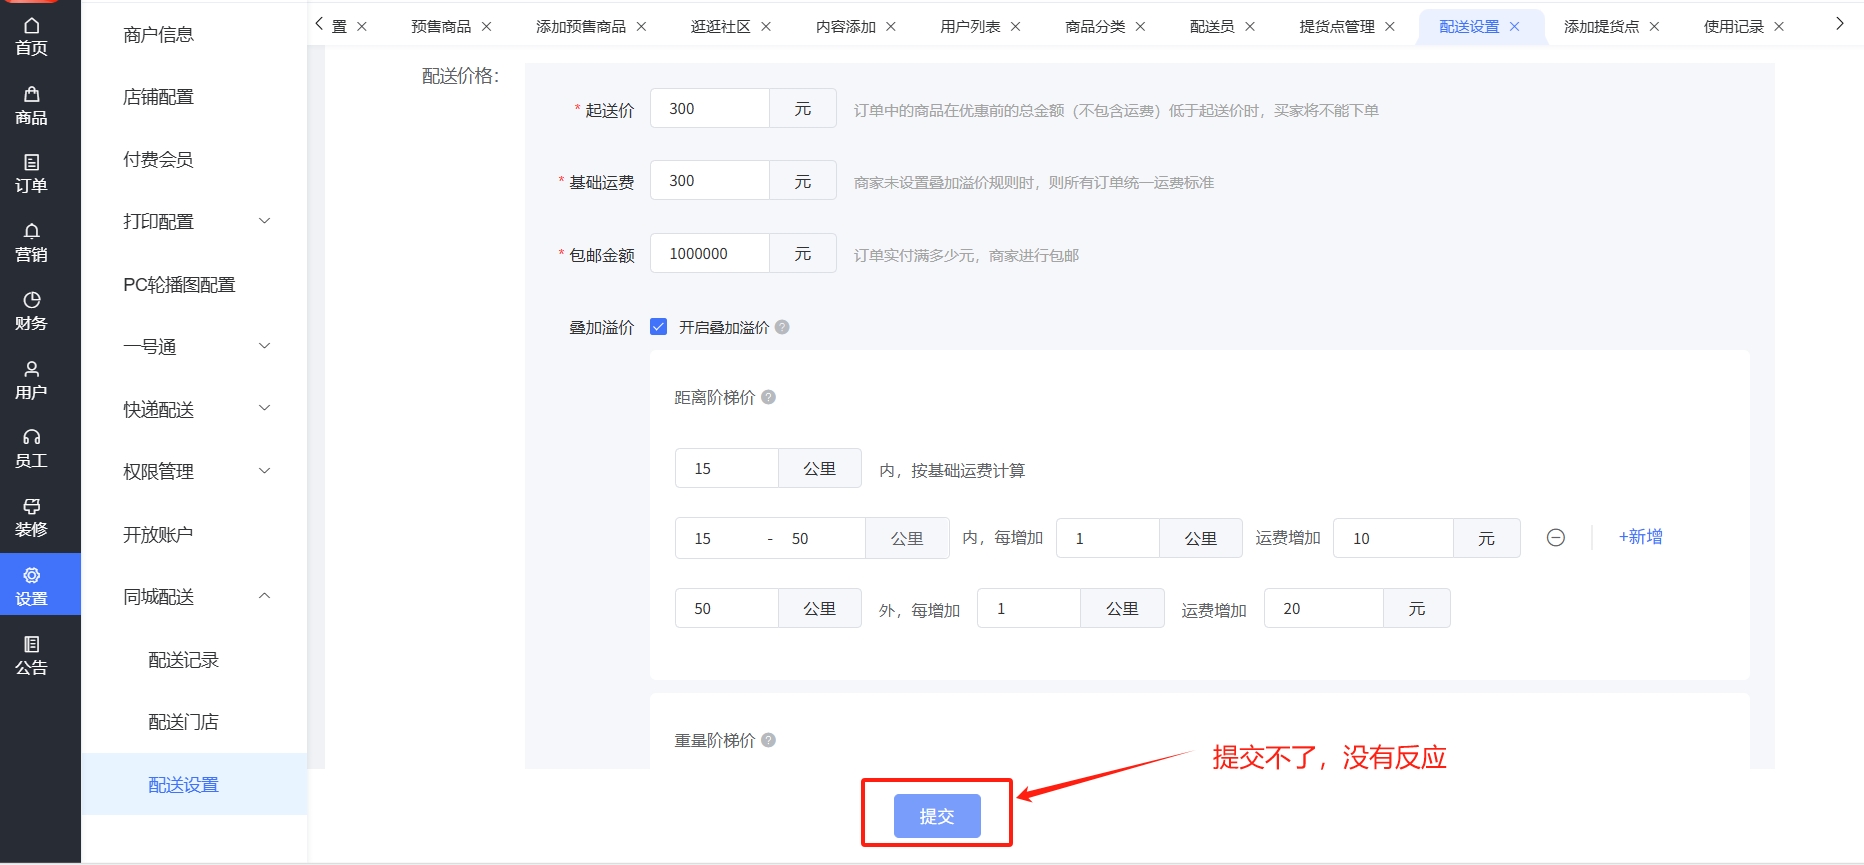
Task: Switch to the 配送员 tab
Action: 1211,27
